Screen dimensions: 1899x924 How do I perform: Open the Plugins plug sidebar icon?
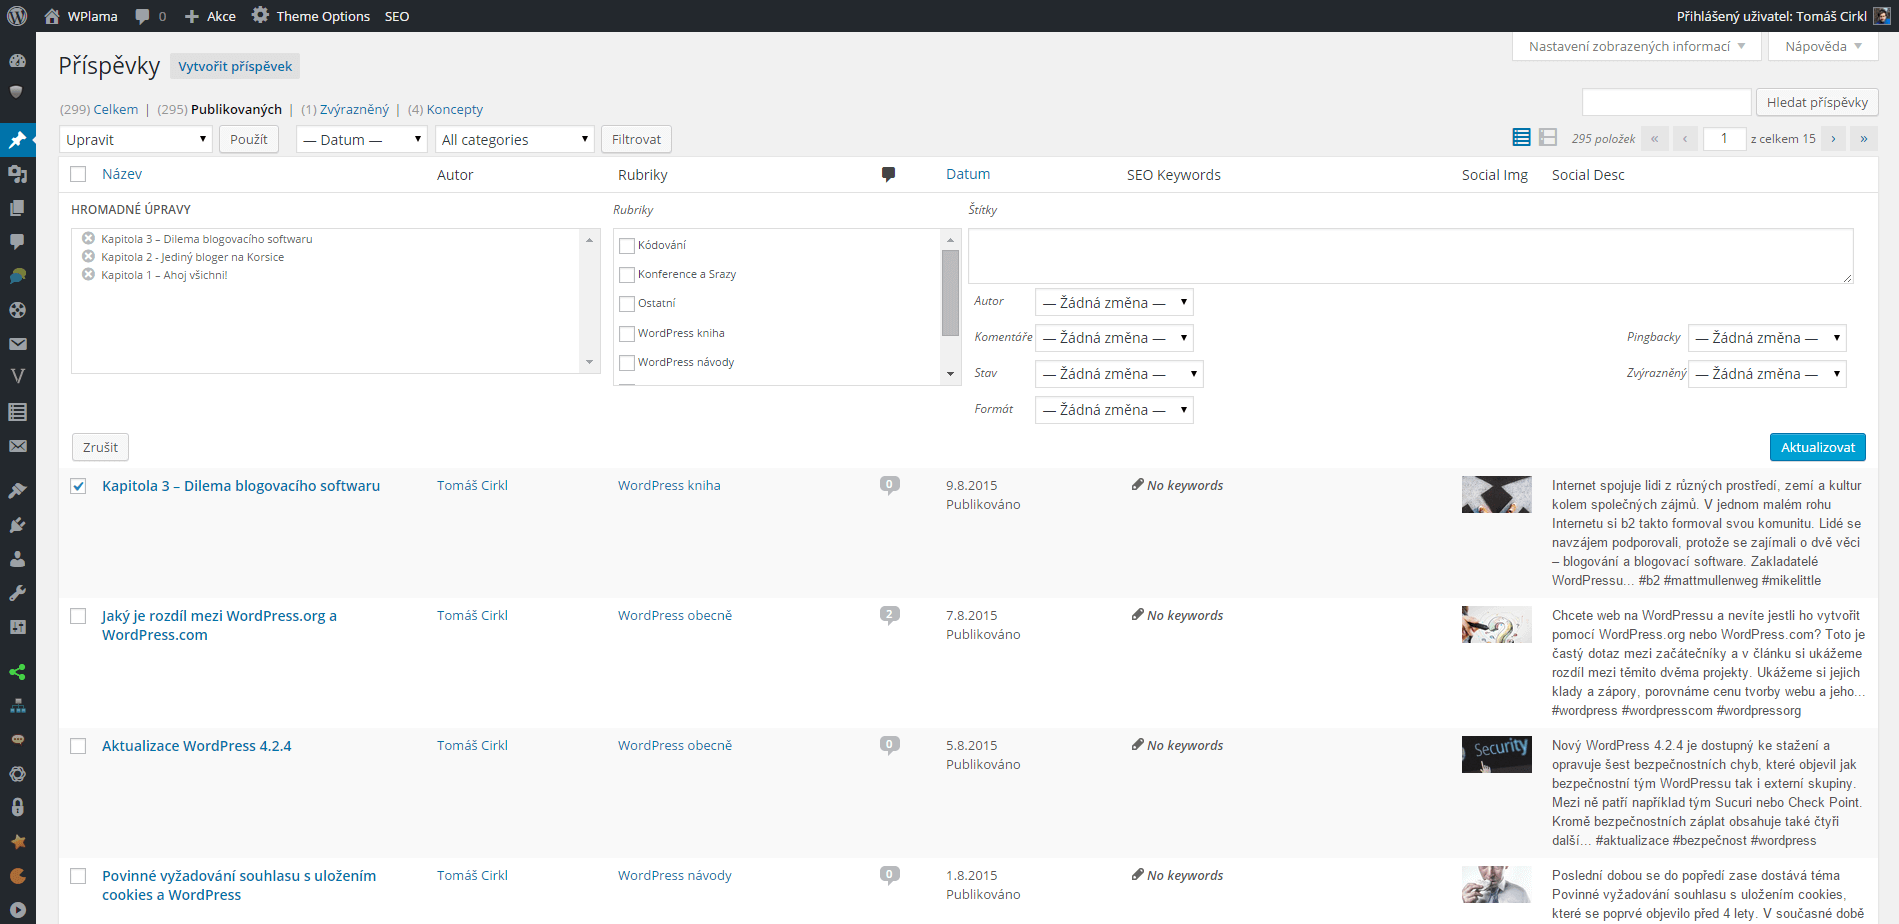click(17, 525)
